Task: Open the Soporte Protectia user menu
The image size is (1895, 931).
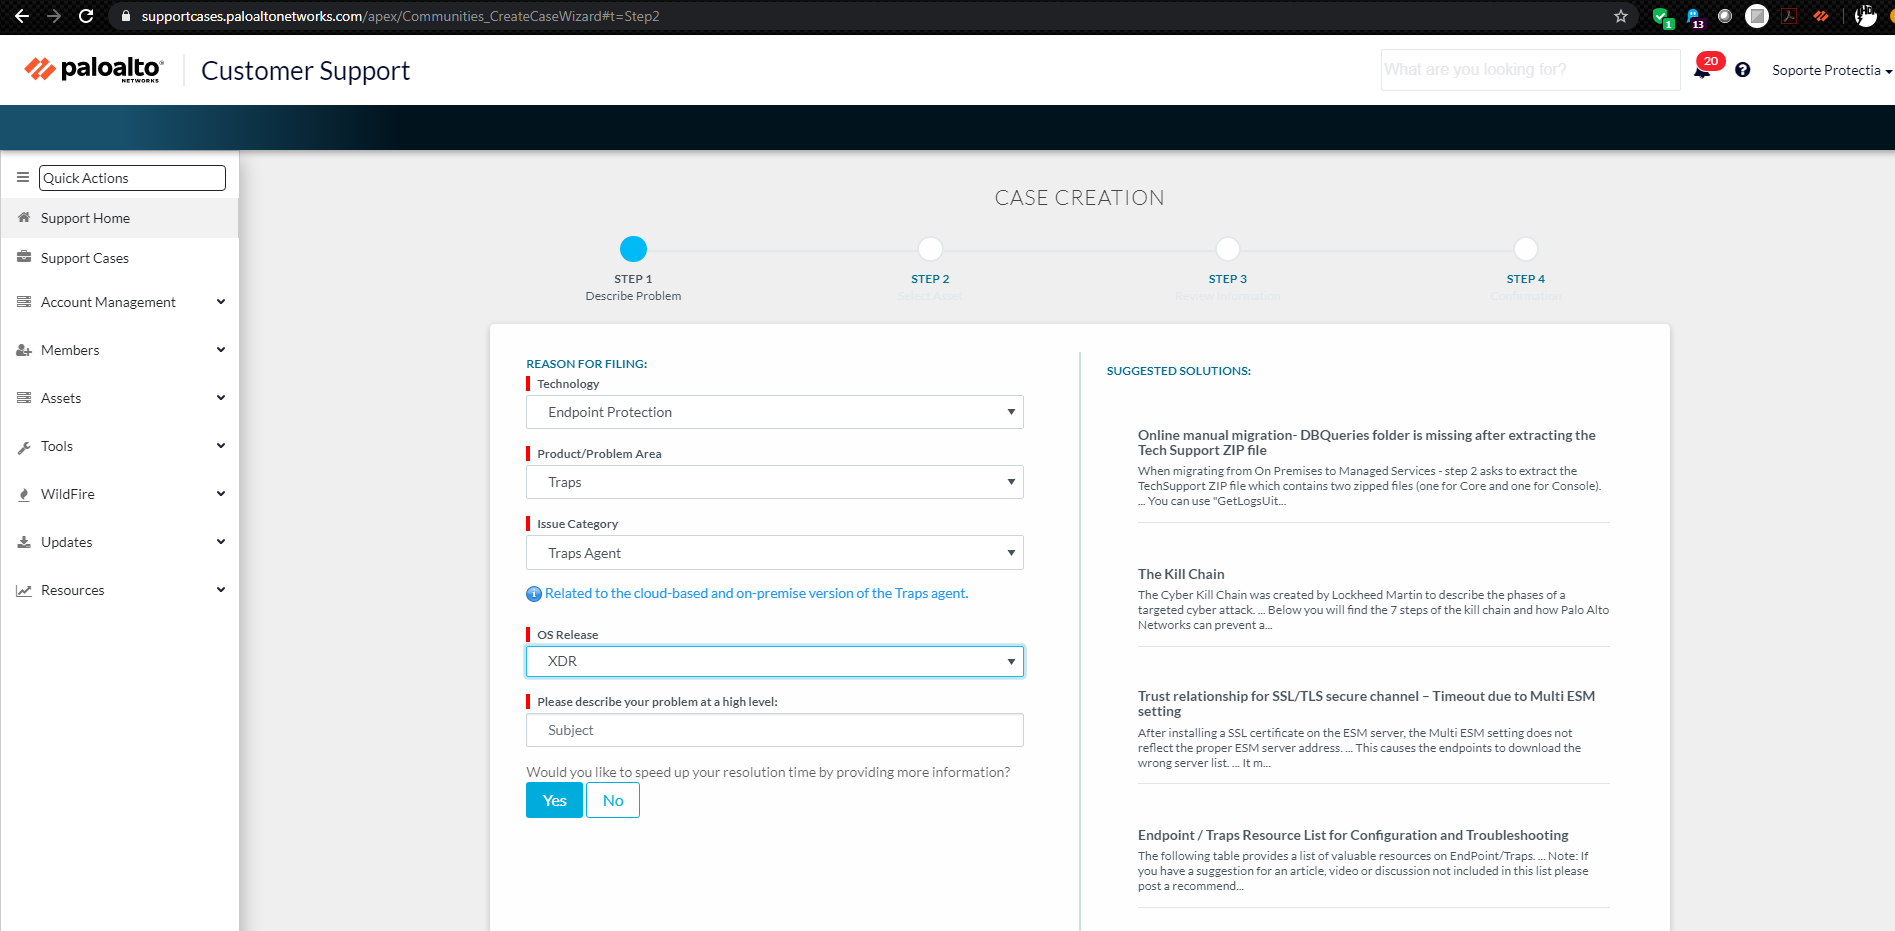Action: point(1831,70)
